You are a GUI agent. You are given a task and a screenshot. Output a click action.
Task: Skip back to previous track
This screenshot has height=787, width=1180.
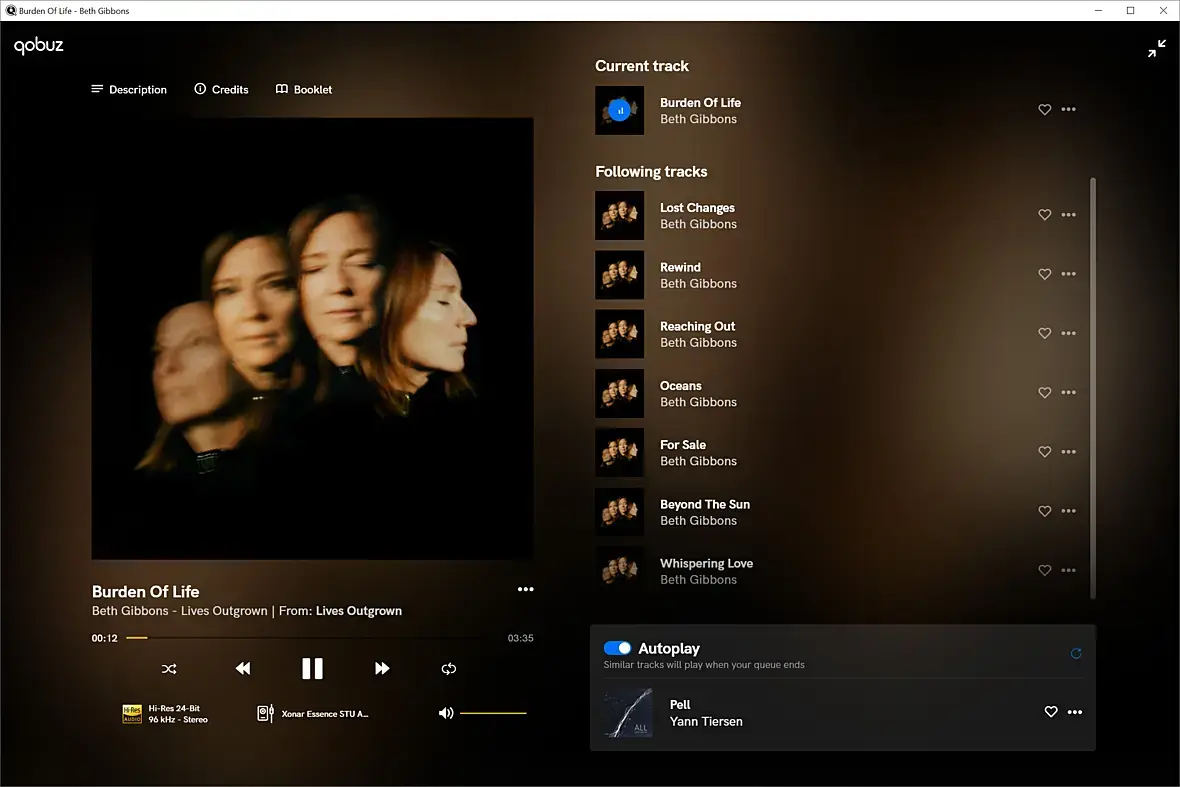click(242, 668)
